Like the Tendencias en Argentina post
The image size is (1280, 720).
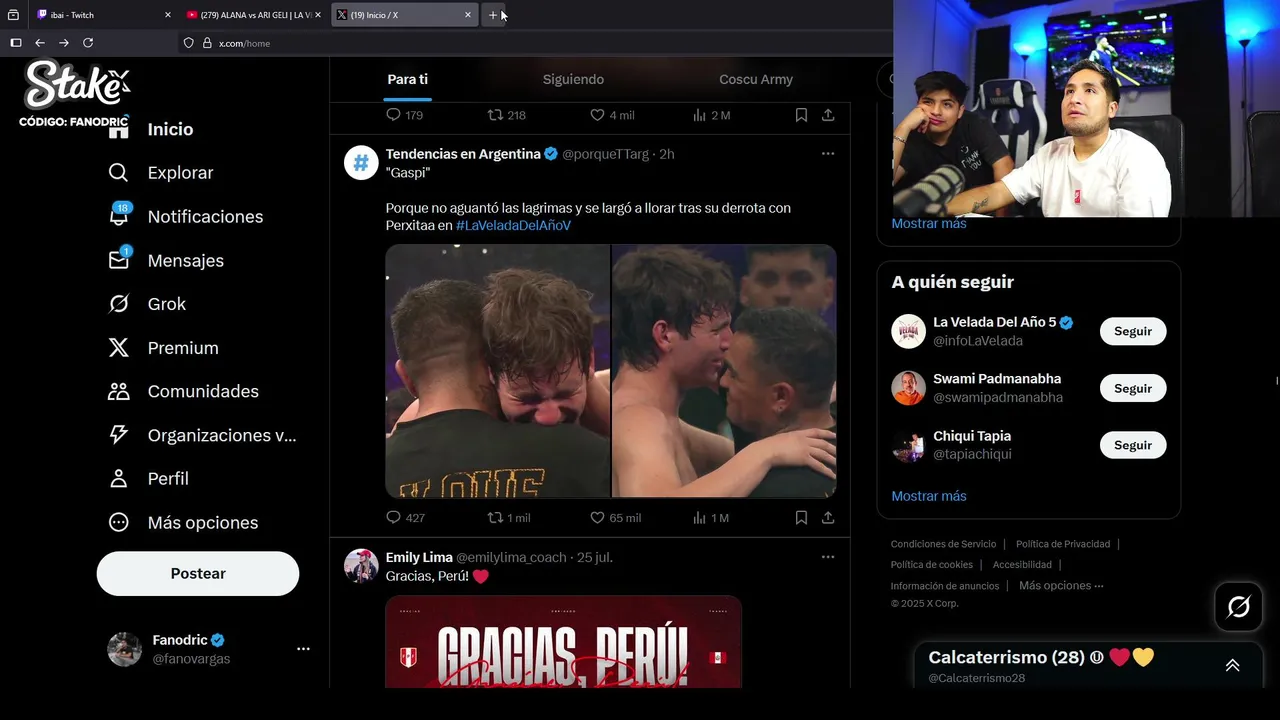[597, 517]
